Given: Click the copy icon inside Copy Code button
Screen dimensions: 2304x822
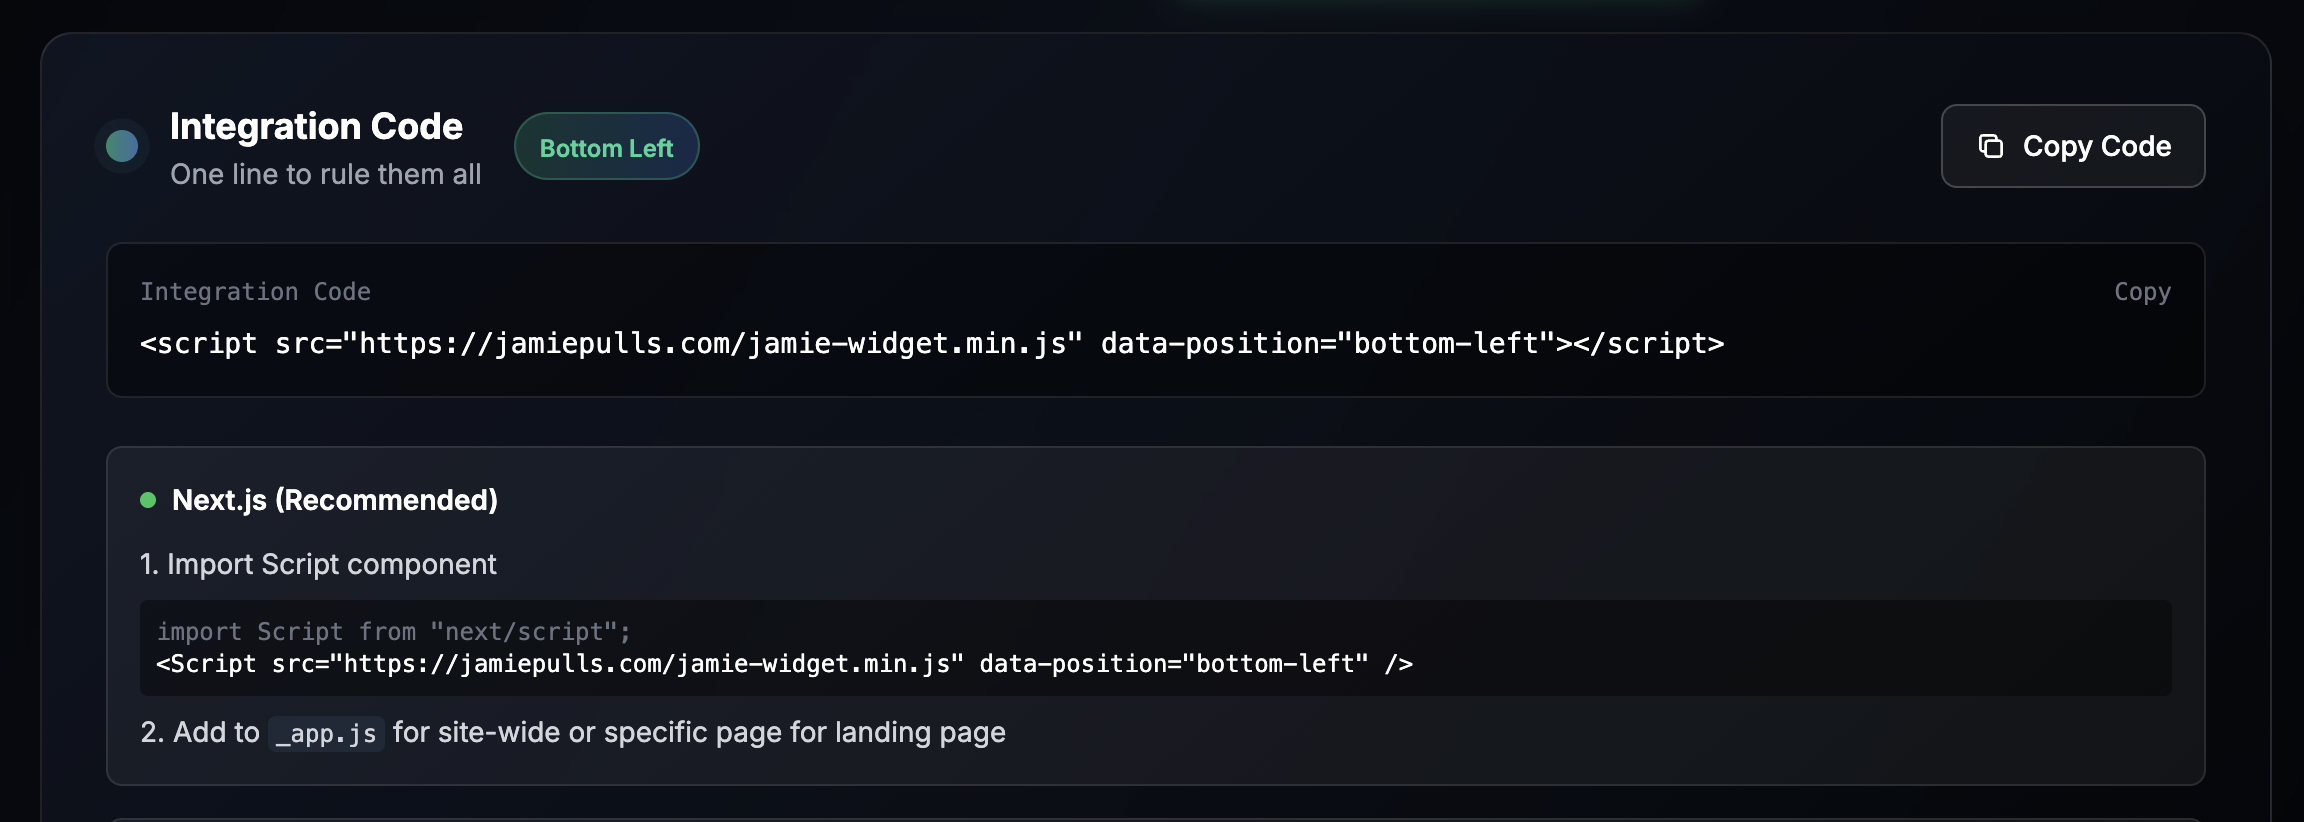Looking at the screenshot, I should click(x=1990, y=146).
